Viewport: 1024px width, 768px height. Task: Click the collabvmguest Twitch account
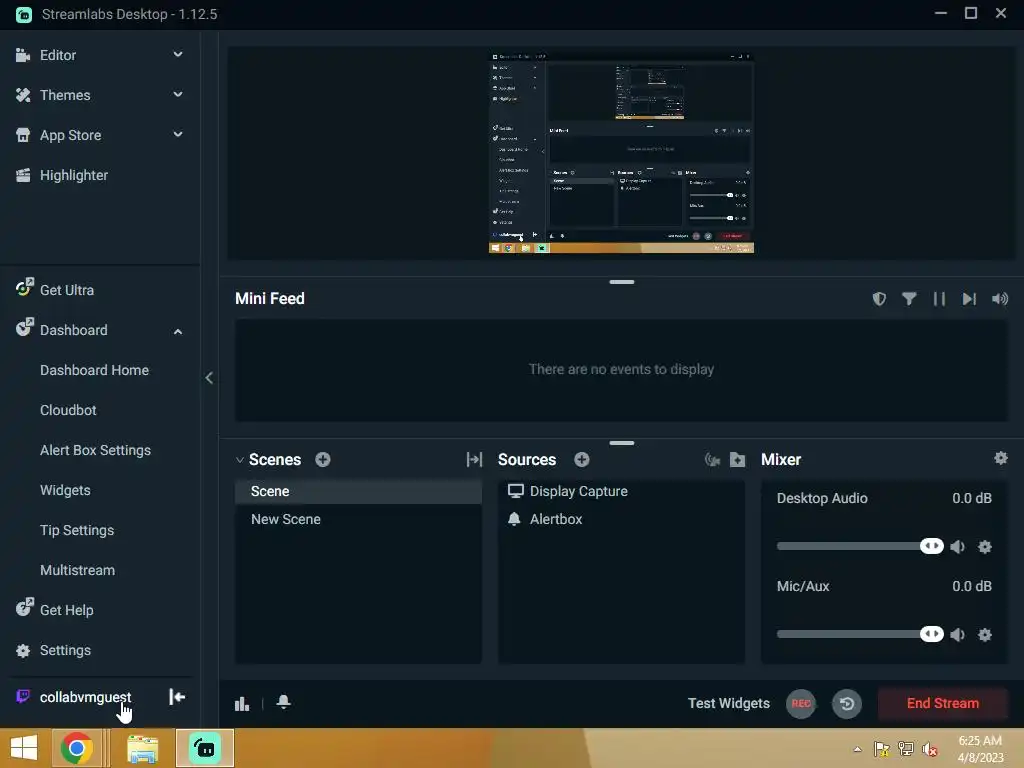click(x=85, y=697)
